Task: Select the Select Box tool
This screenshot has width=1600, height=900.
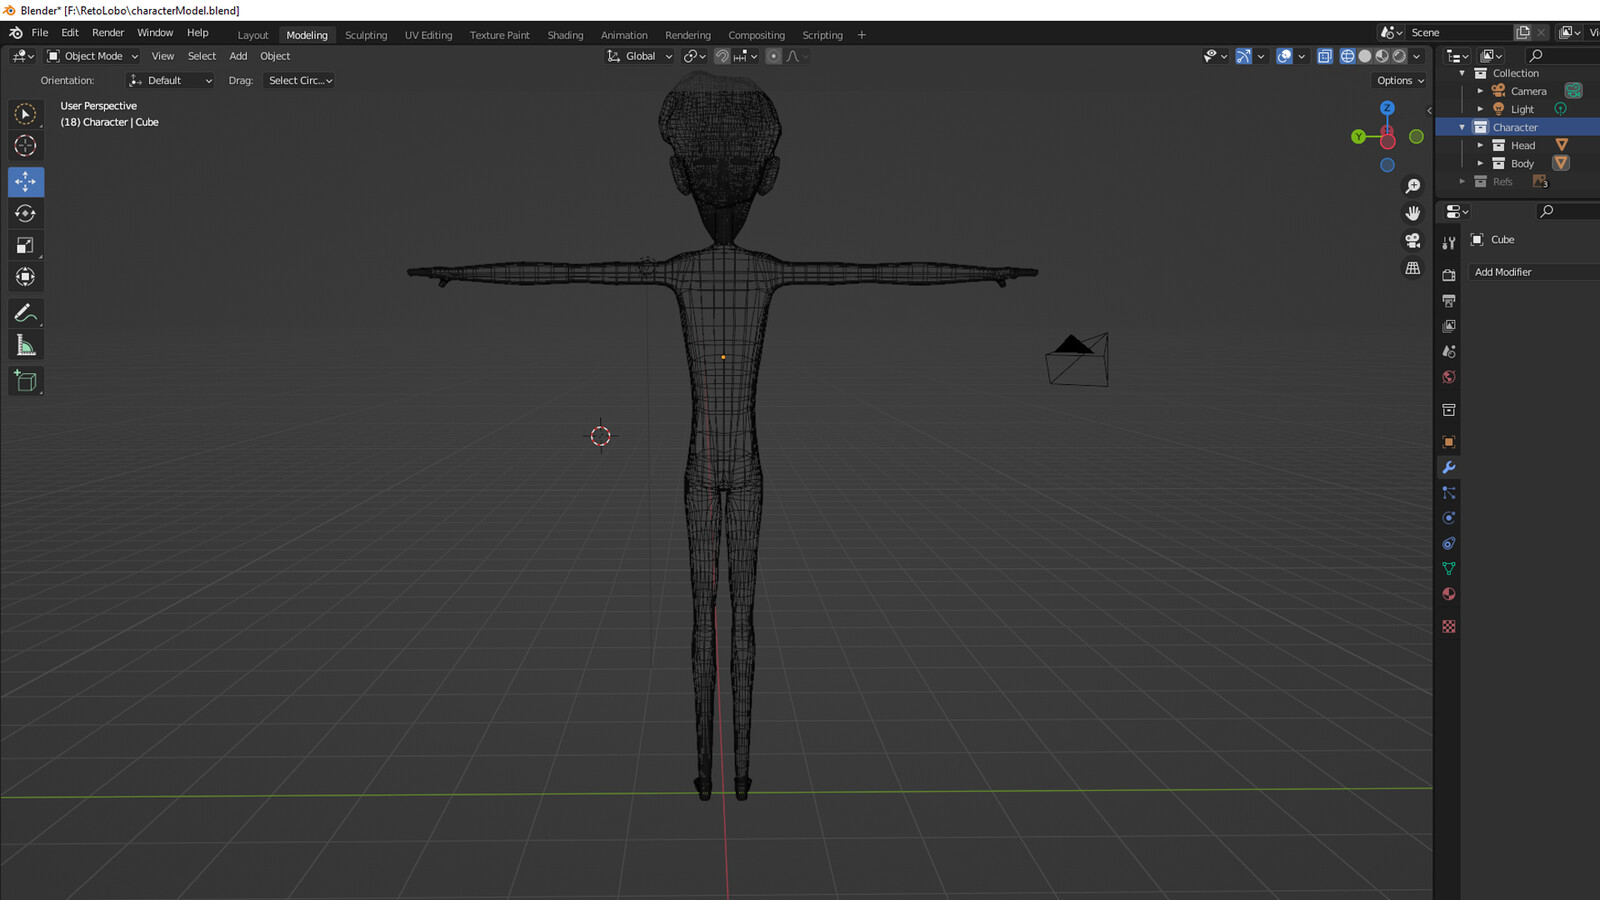Action: pyautogui.click(x=26, y=114)
